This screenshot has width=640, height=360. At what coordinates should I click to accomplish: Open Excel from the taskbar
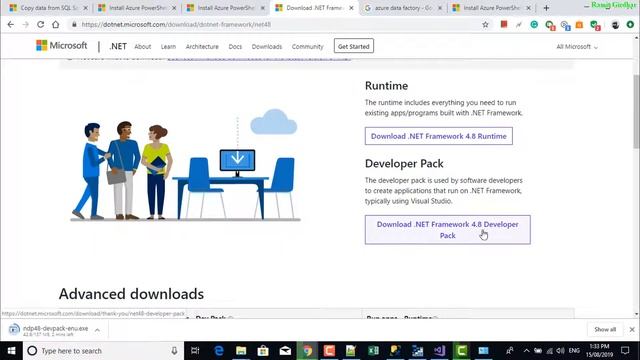point(373,351)
